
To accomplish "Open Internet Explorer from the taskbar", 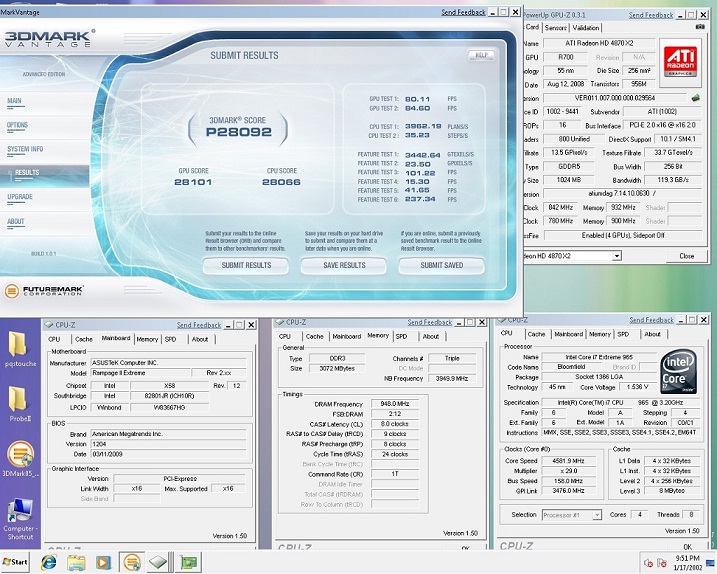I will point(48,562).
